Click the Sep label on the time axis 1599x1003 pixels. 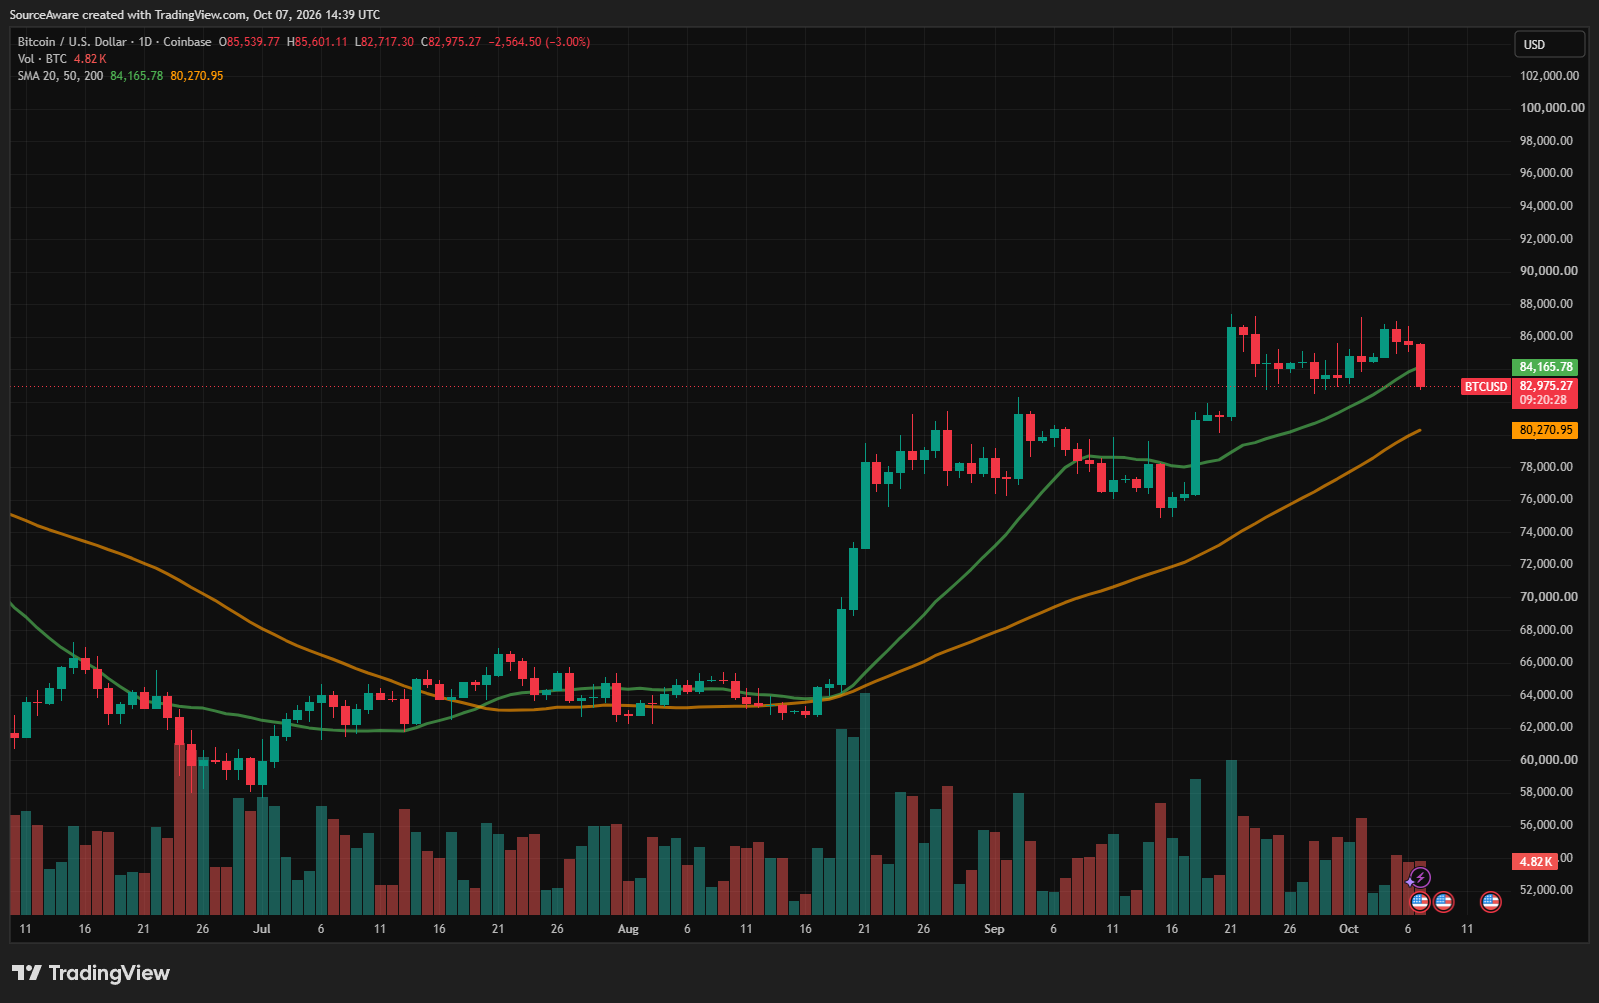pos(994,929)
